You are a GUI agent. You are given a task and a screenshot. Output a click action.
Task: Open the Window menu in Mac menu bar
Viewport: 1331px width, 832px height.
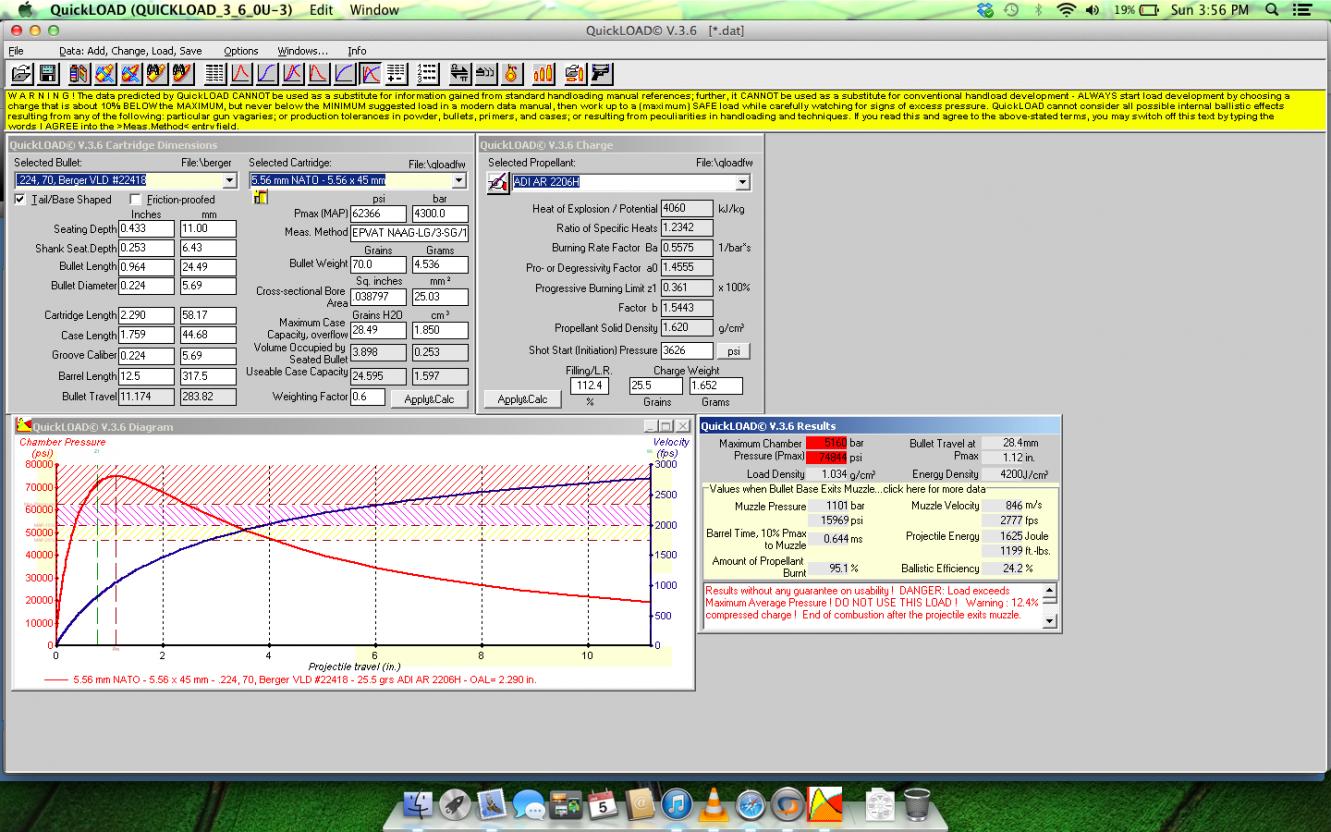374,10
